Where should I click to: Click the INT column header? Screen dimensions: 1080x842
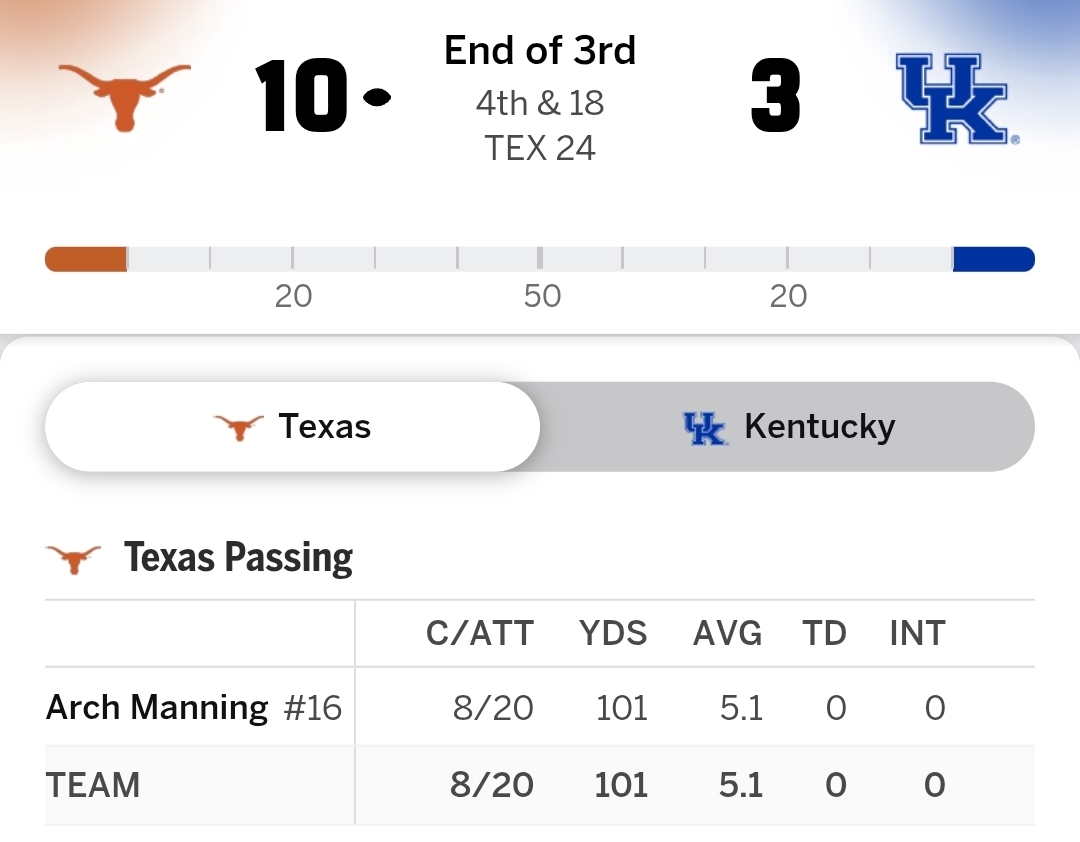[x=917, y=633]
